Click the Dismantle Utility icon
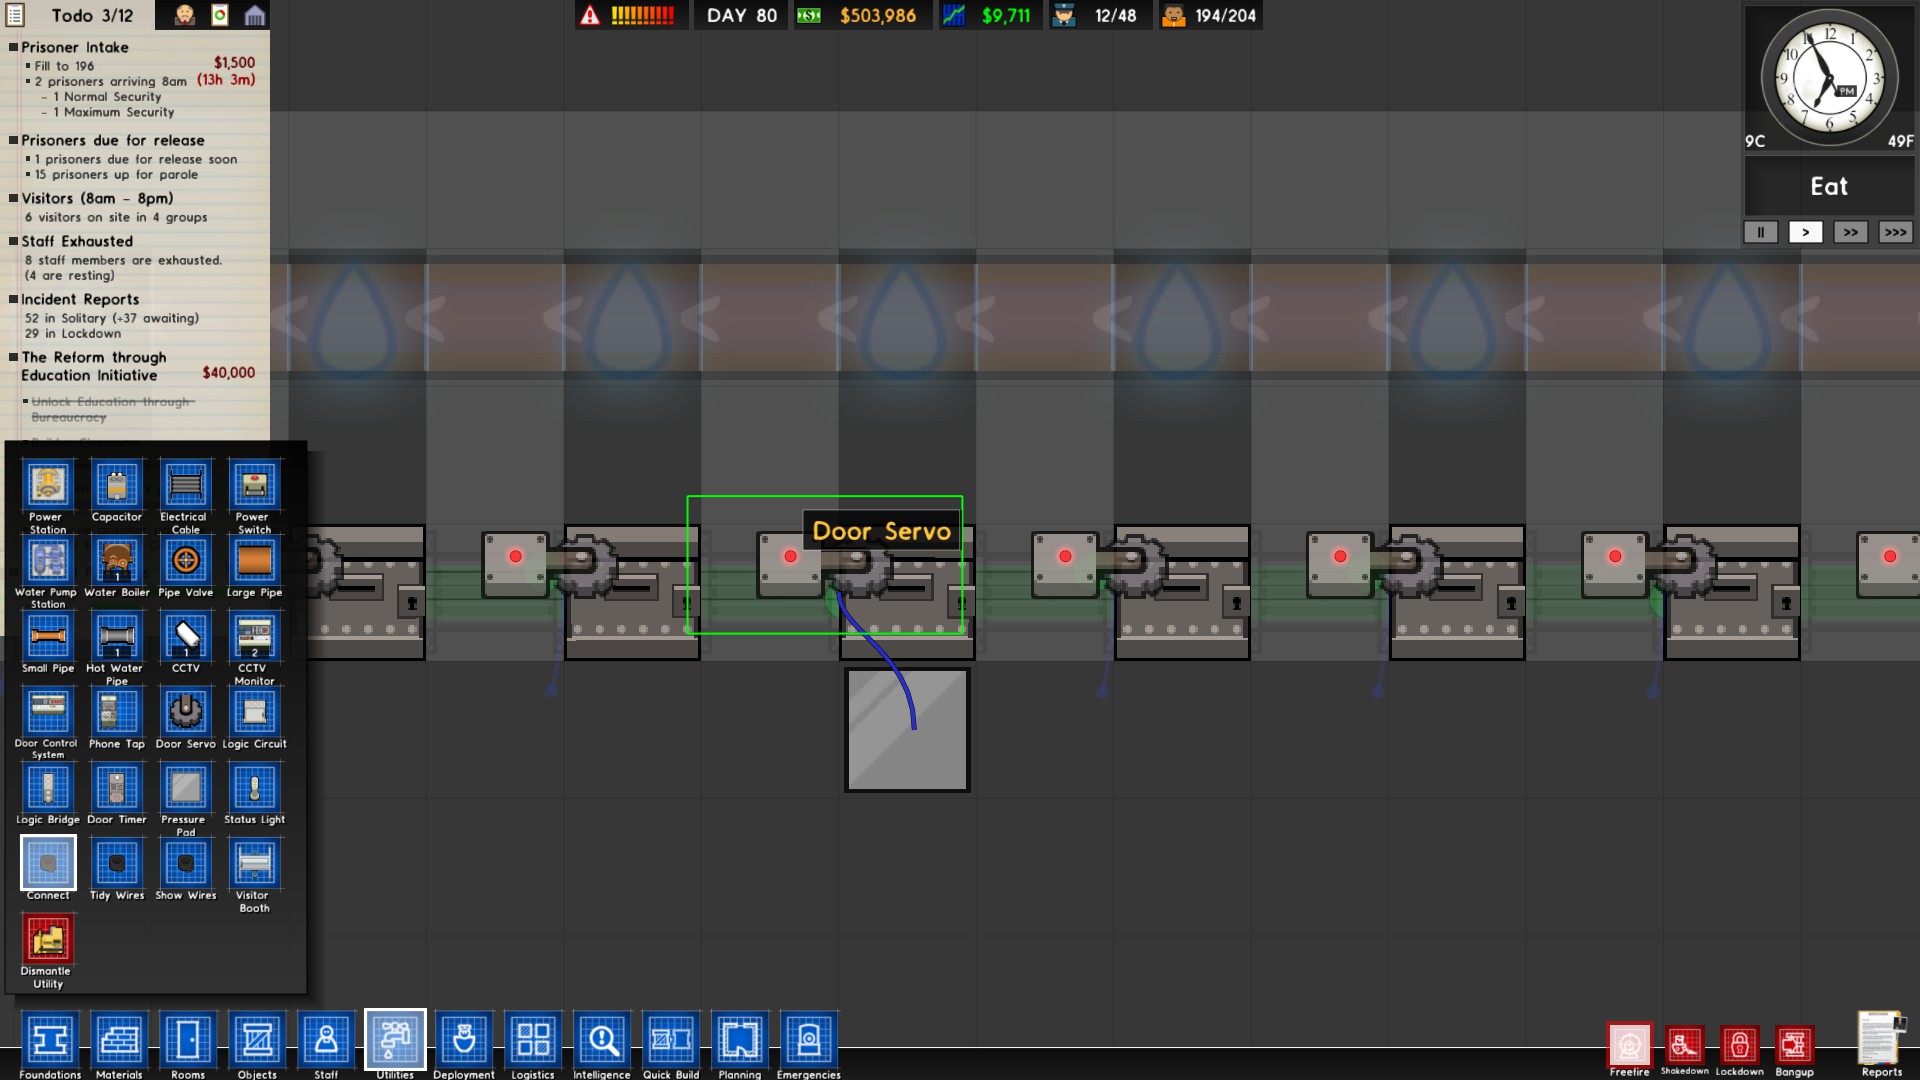The width and height of the screenshot is (1920, 1080). 48,940
